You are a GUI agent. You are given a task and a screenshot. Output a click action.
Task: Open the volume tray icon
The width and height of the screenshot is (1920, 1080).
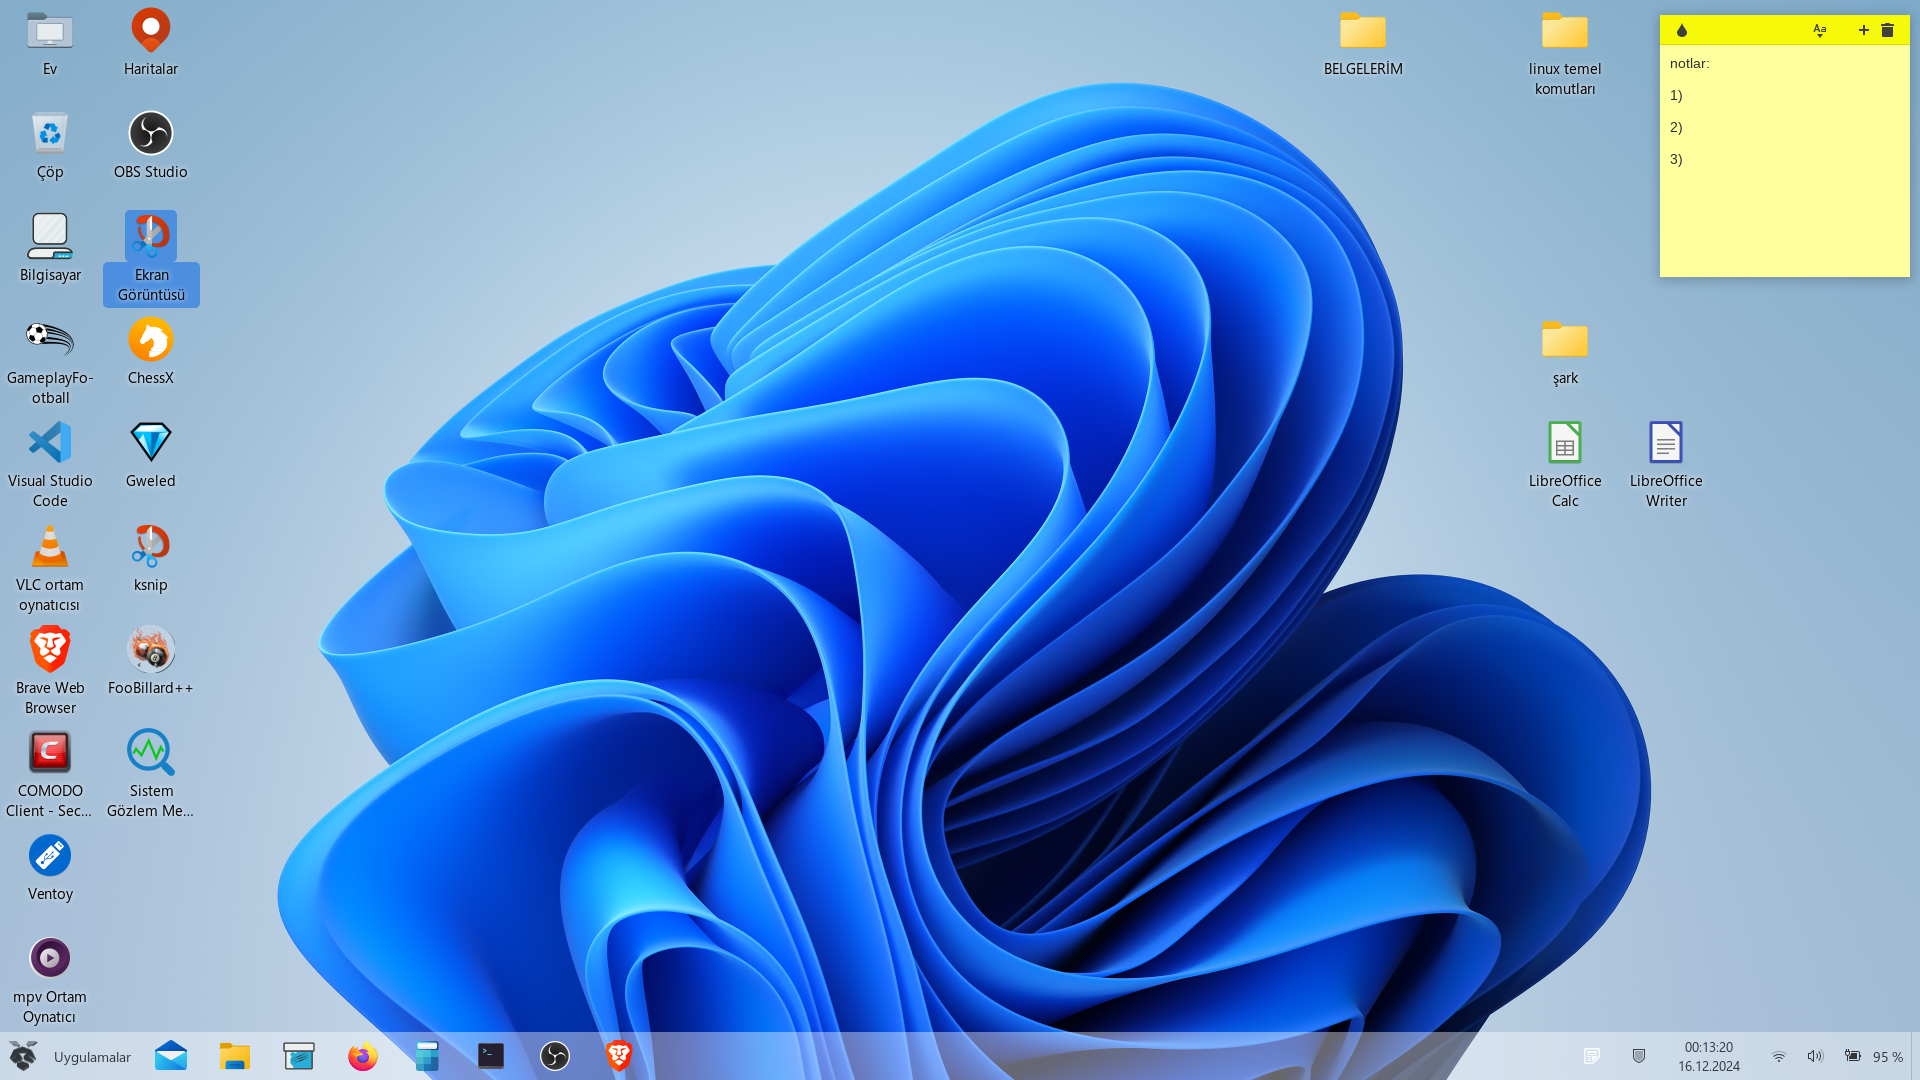pyautogui.click(x=1816, y=1057)
